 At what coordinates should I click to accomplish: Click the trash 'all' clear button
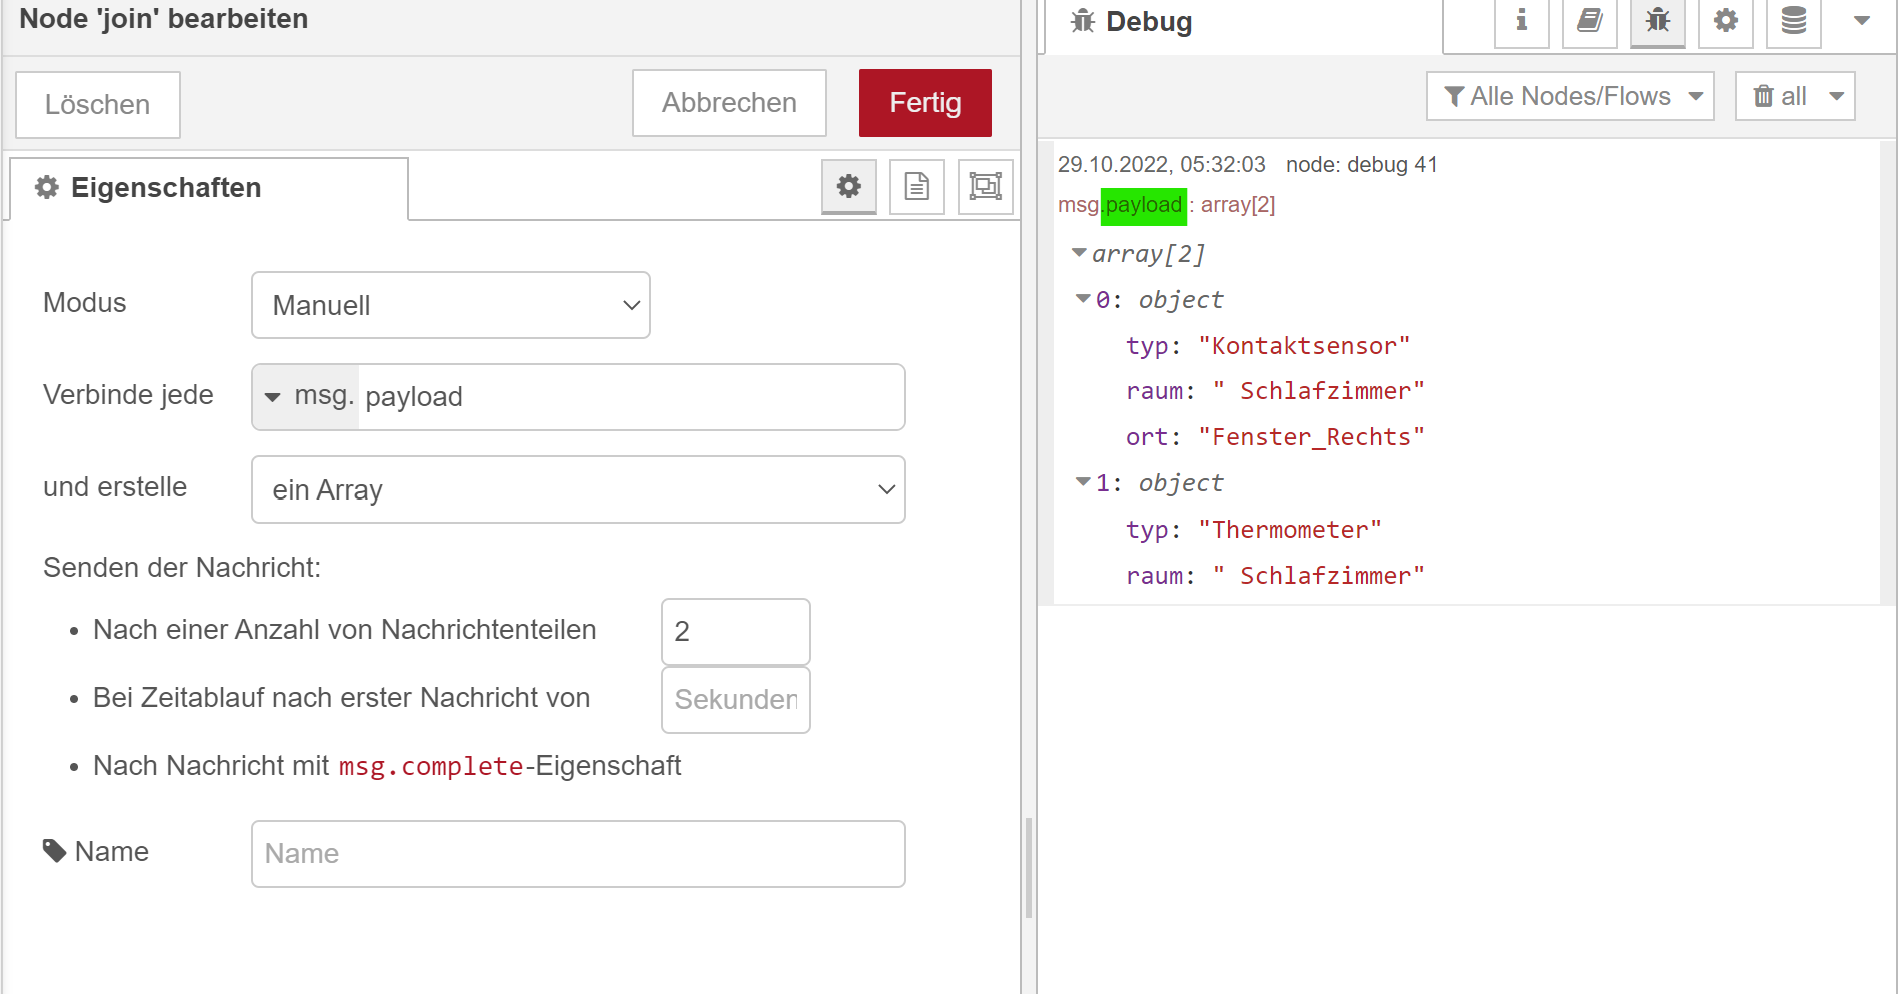point(1779,96)
